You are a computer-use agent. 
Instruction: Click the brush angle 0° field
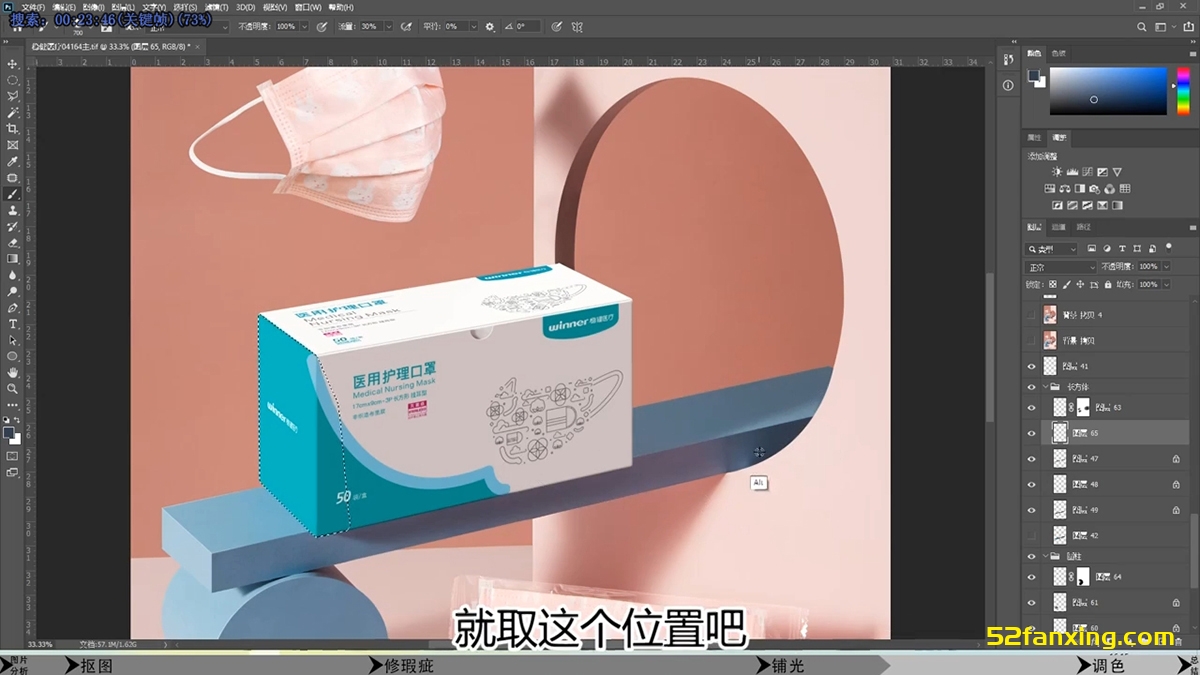[x=528, y=26]
